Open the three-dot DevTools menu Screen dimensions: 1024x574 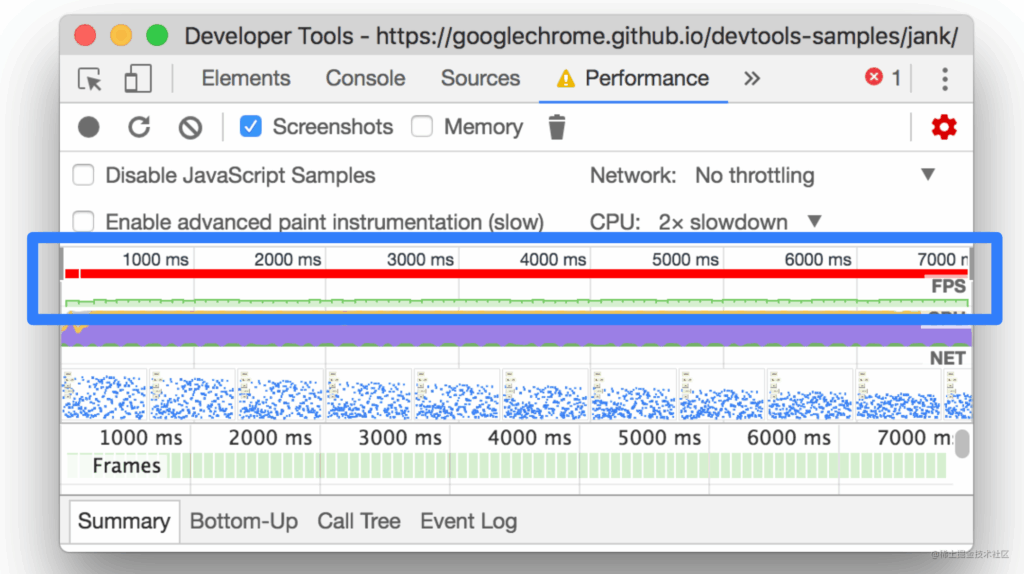coord(945,79)
